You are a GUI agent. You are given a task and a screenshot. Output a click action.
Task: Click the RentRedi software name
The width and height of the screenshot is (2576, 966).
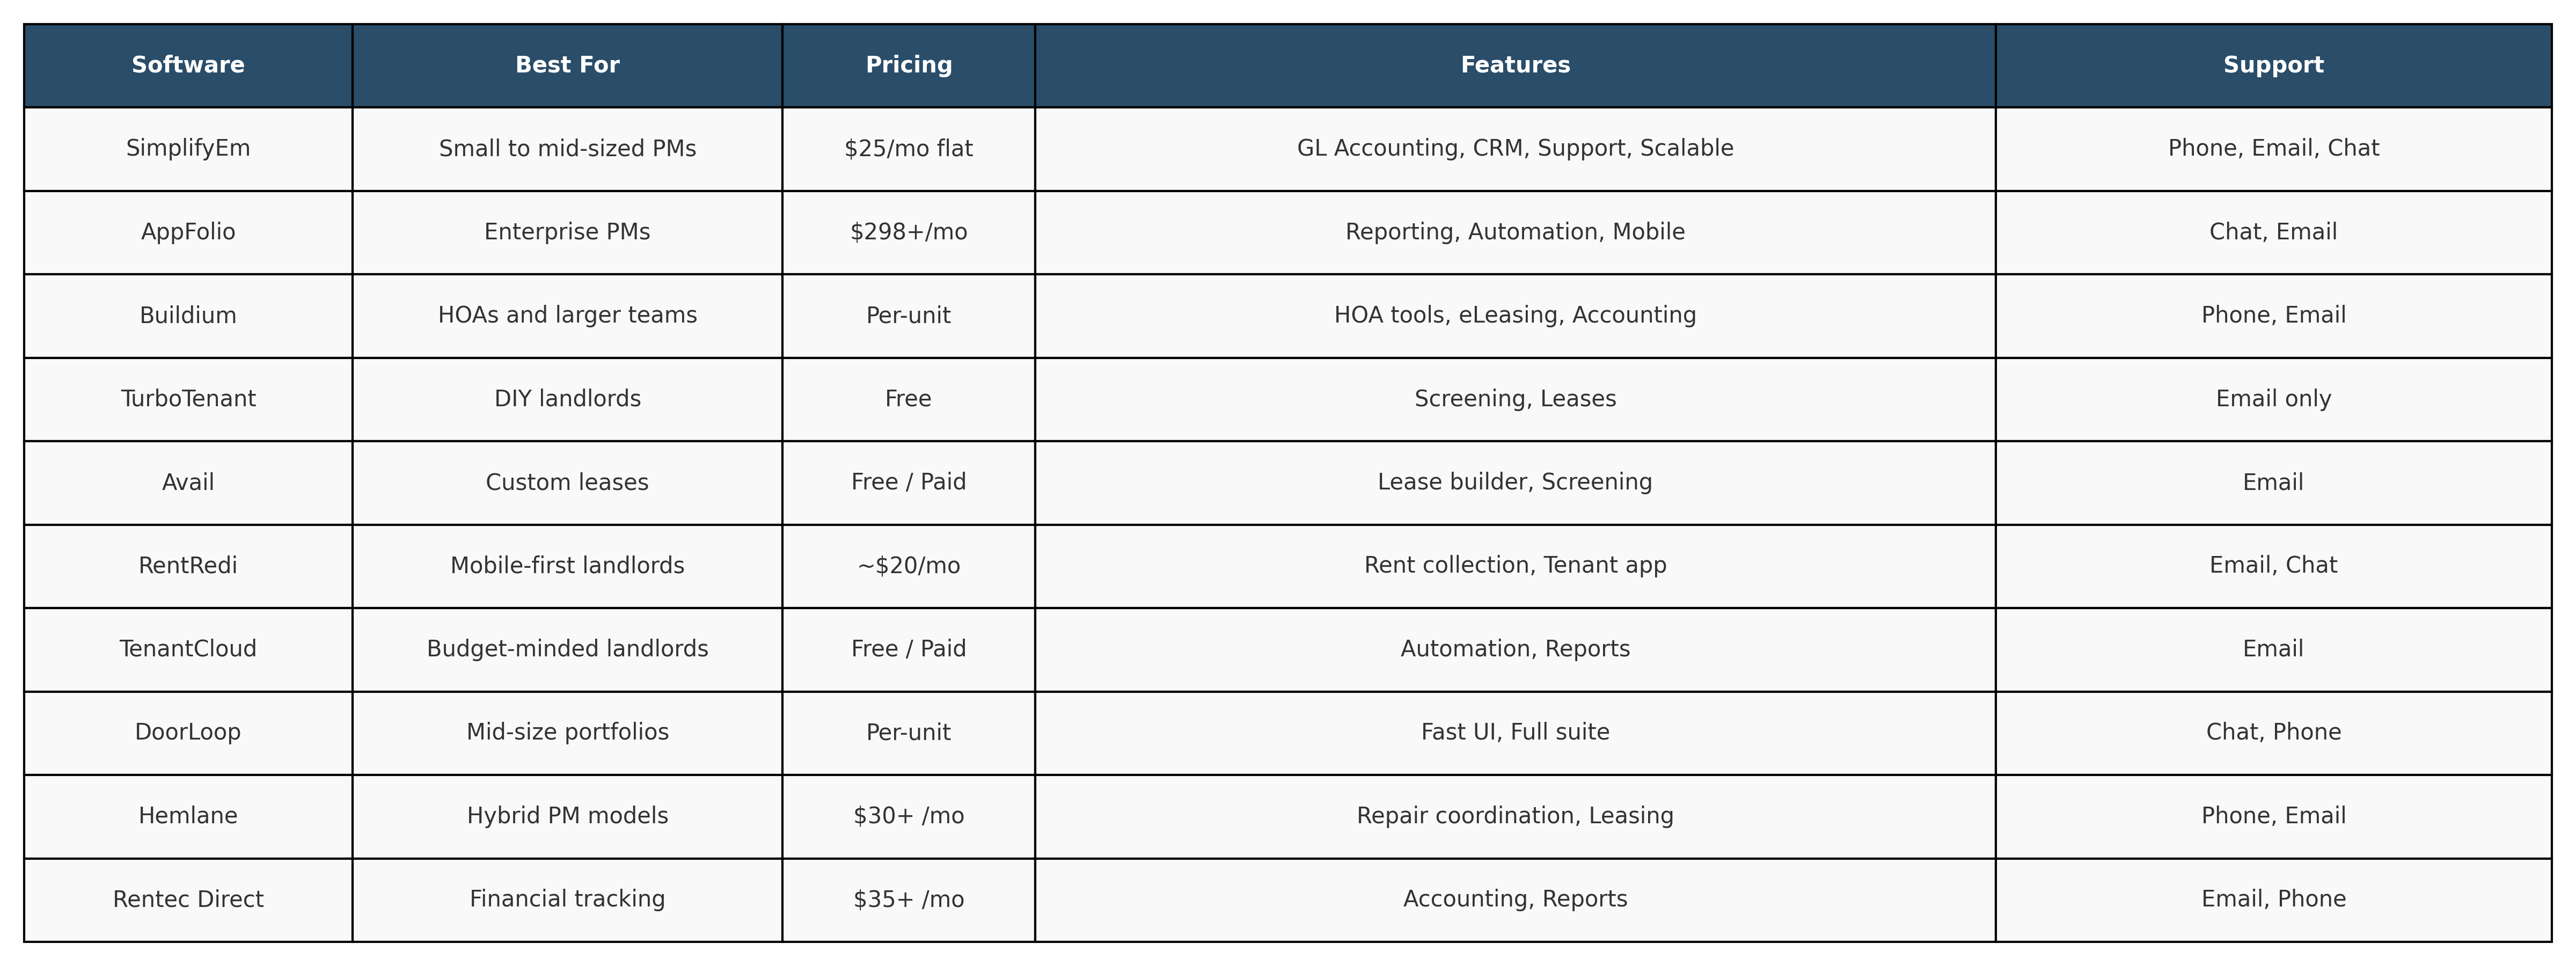[x=188, y=565]
